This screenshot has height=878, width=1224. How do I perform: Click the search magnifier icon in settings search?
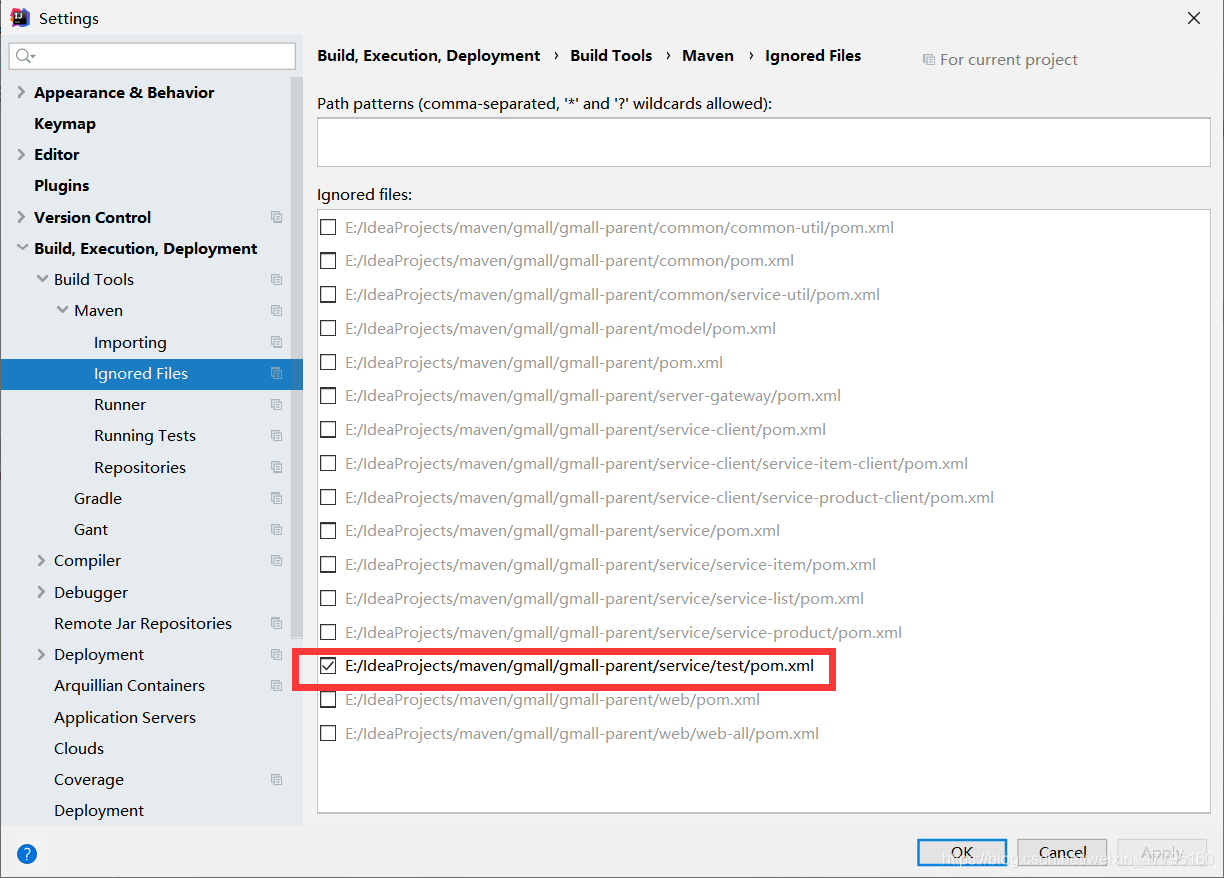pyautogui.click(x=25, y=56)
